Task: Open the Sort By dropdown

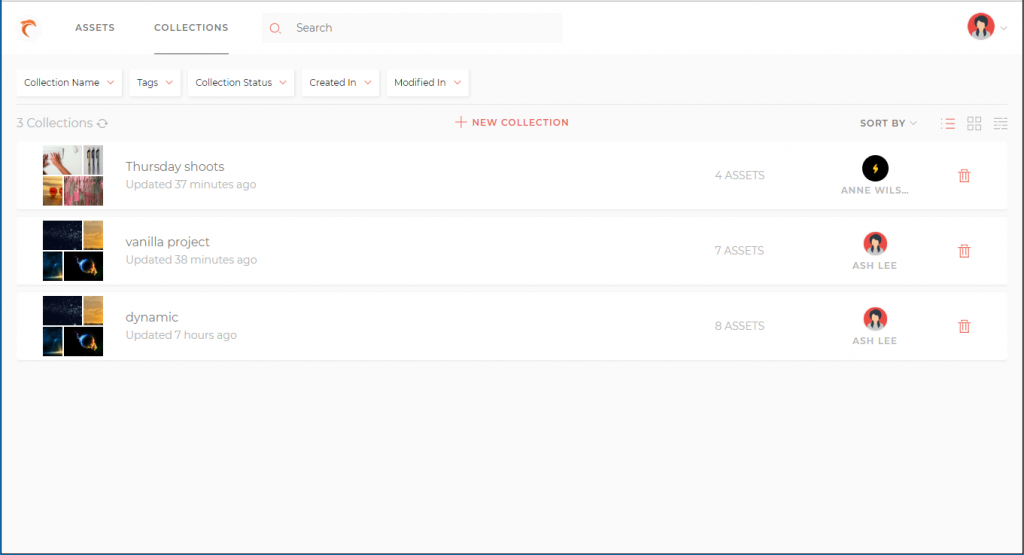Action: pos(888,123)
